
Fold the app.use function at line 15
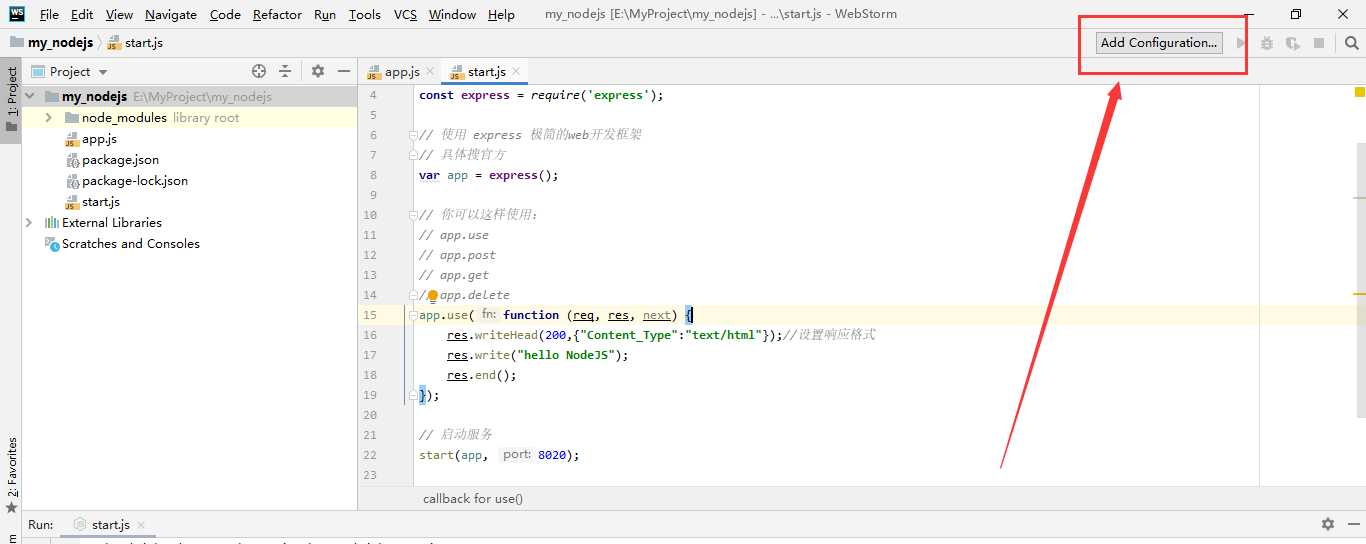coord(411,315)
